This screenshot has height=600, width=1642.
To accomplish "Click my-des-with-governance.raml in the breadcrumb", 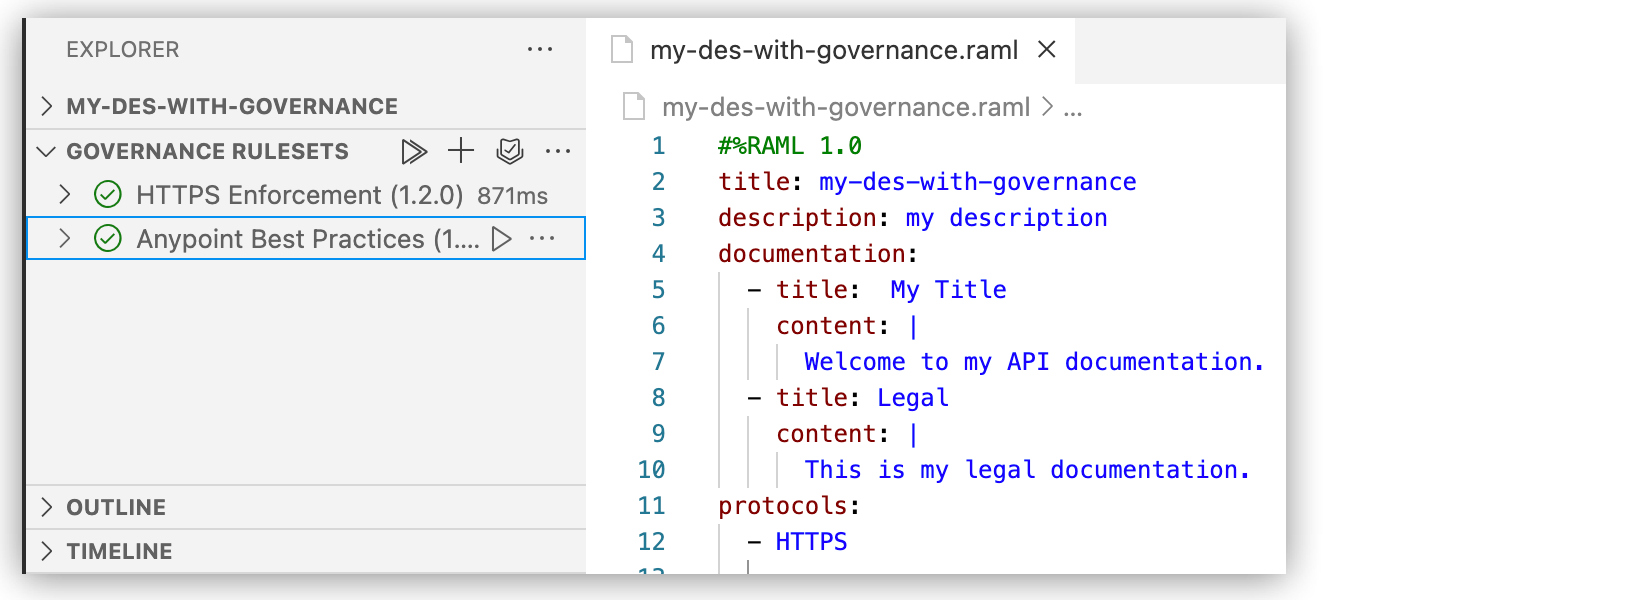I will (845, 107).
